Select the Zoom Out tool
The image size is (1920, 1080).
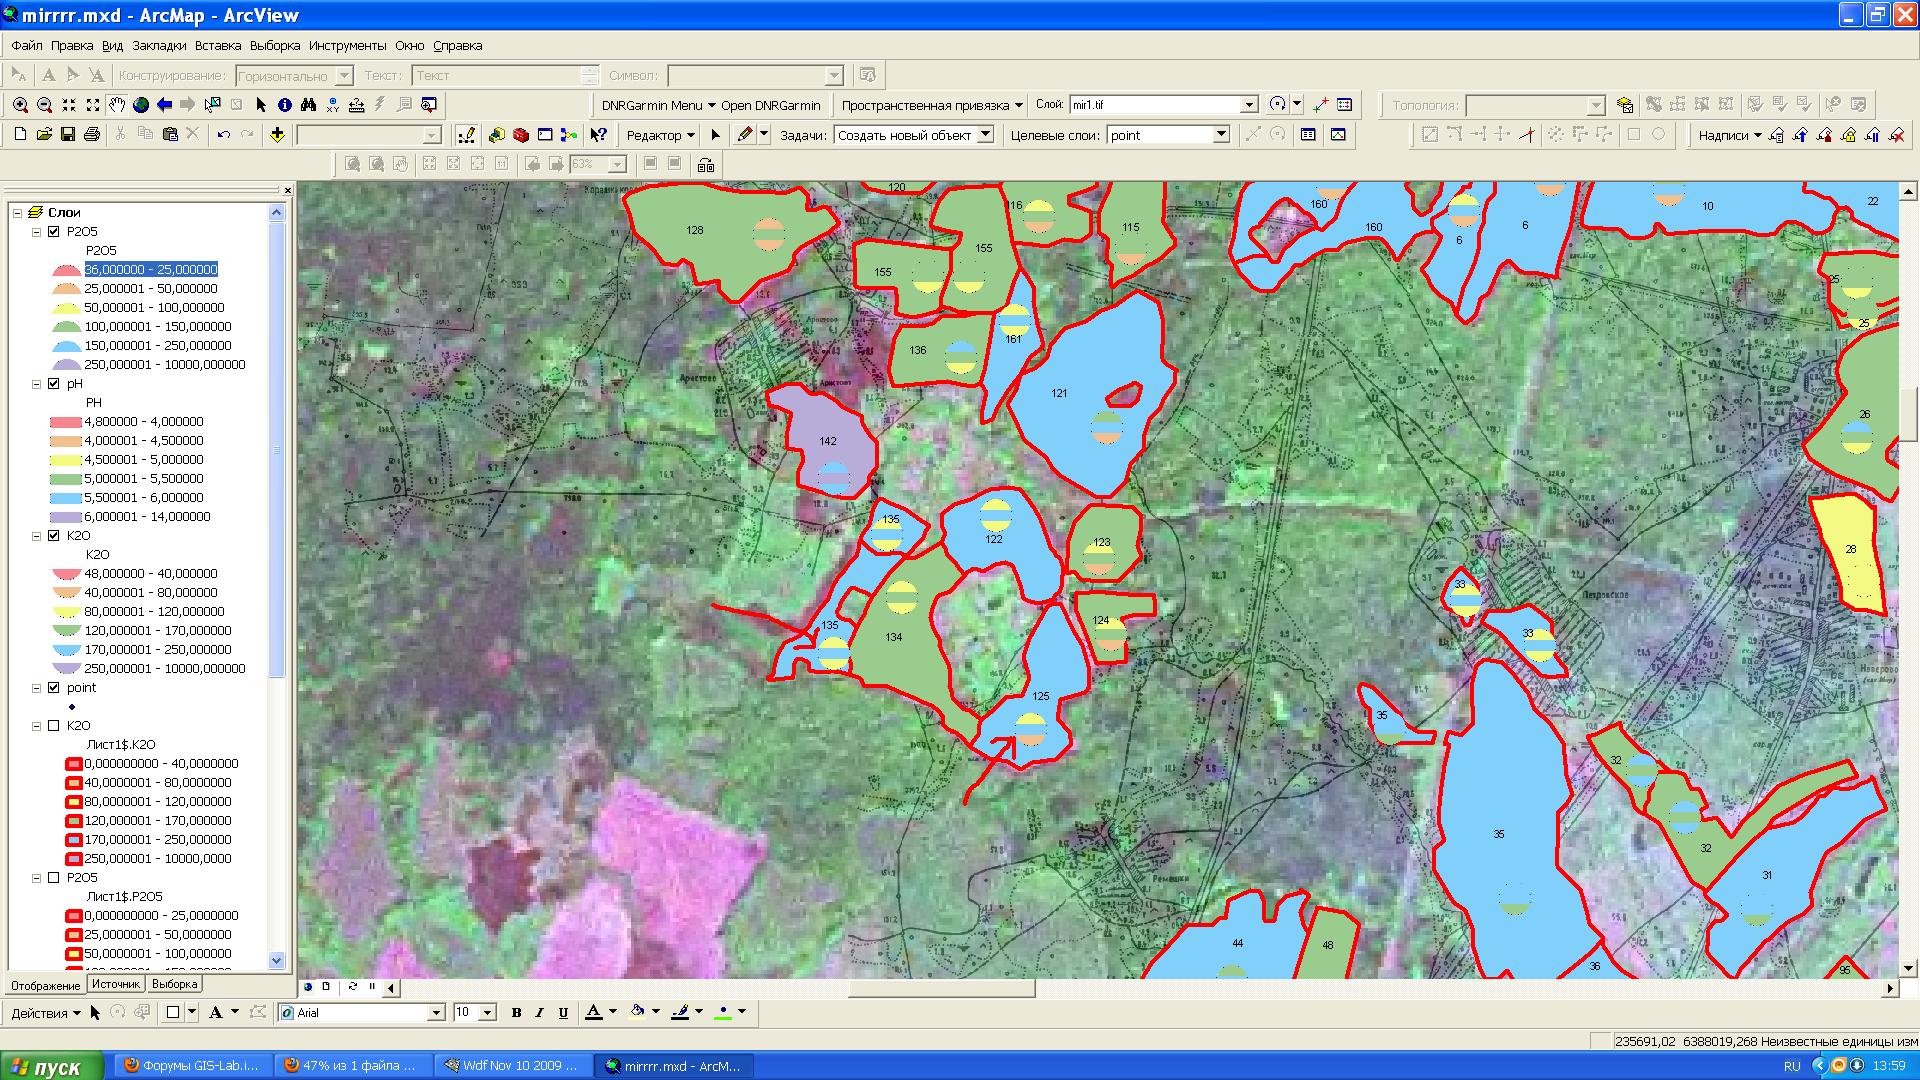pyautogui.click(x=44, y=105)
